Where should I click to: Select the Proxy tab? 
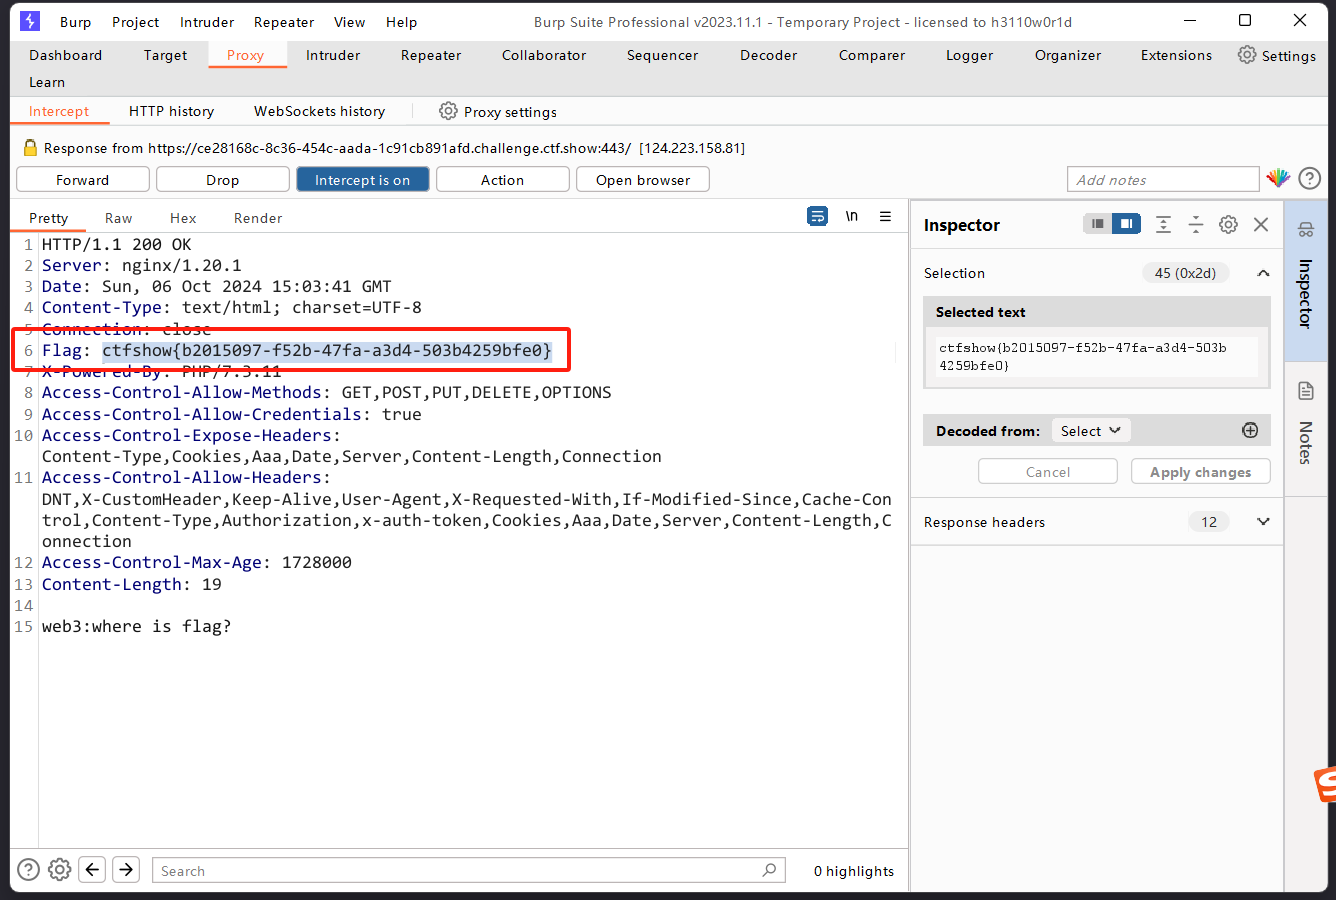point(246,55)
